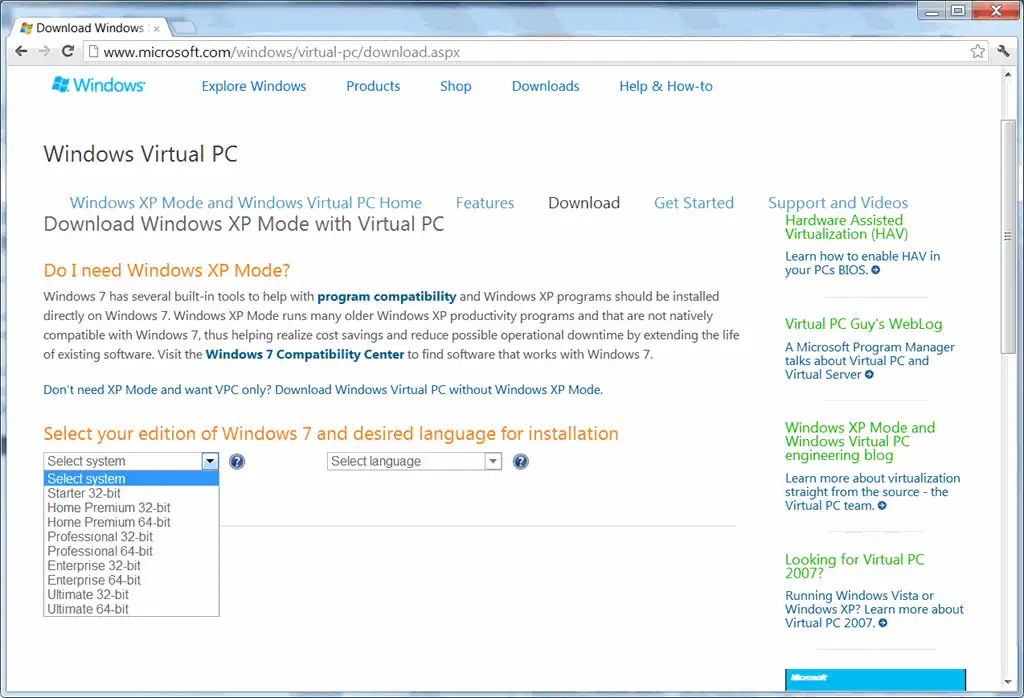
Task: Choose Professional 64-bit from the list
Action: (100, 551)
